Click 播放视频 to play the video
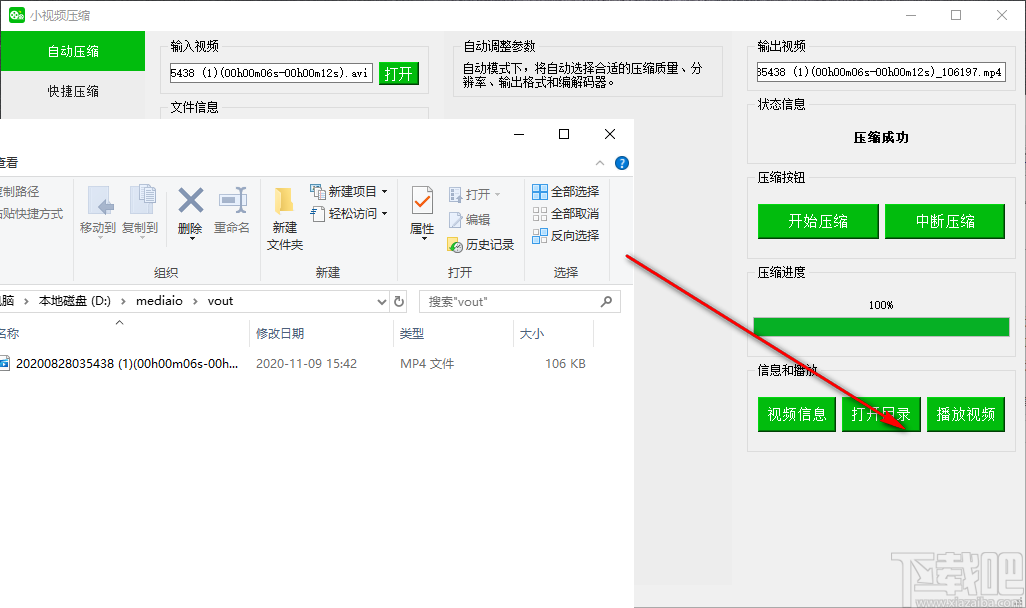The height and width of the screenshot is (608, 1026). (x=966, y=414)
